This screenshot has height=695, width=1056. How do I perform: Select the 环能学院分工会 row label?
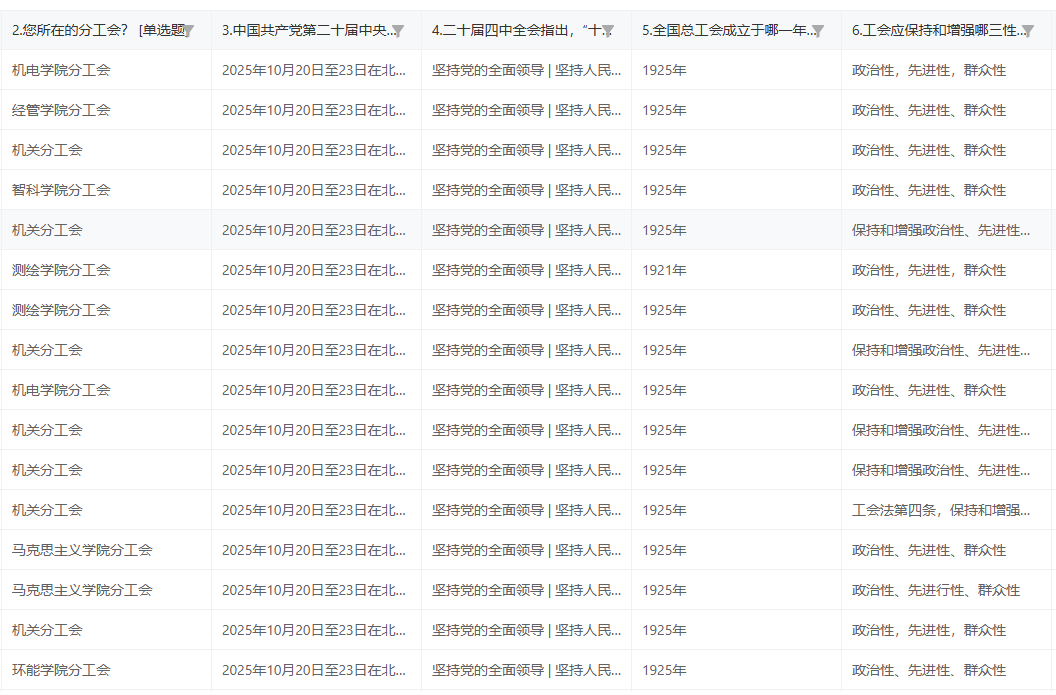click(61, 670)
